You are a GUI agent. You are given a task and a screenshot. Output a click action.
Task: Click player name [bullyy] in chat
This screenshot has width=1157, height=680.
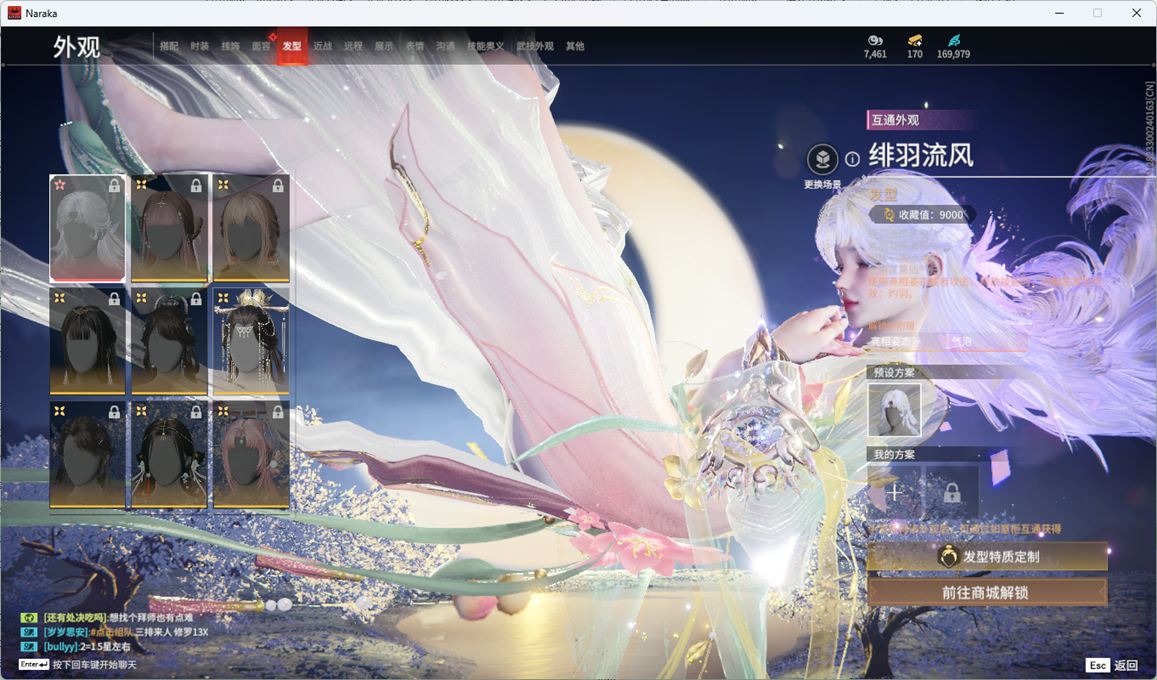[61, 647]
